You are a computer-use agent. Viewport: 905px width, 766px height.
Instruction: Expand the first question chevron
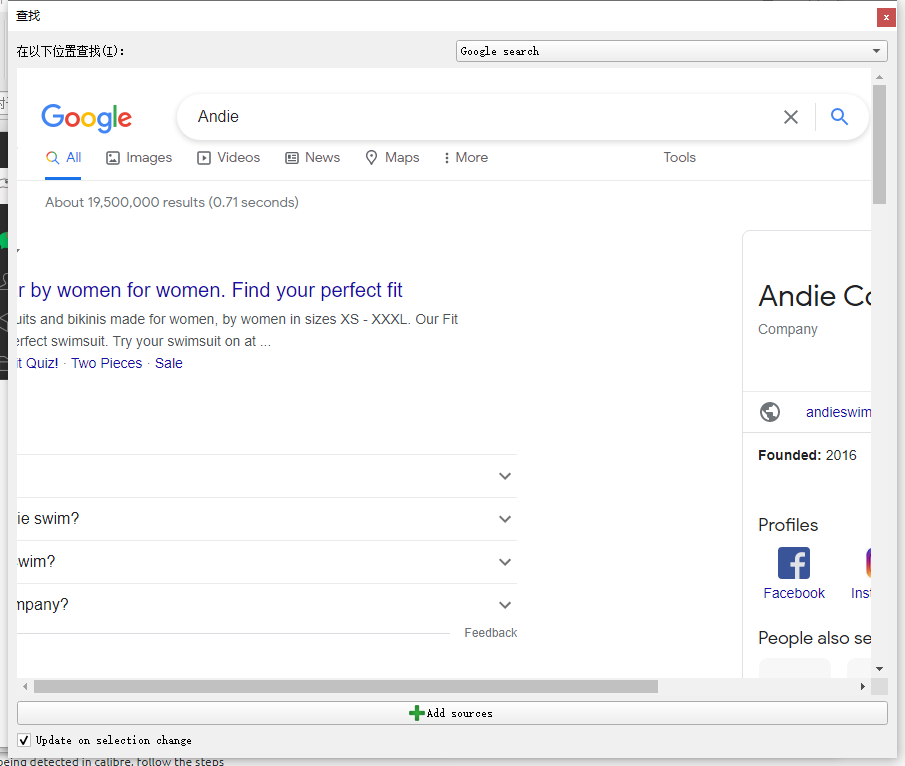pos(505,476)
